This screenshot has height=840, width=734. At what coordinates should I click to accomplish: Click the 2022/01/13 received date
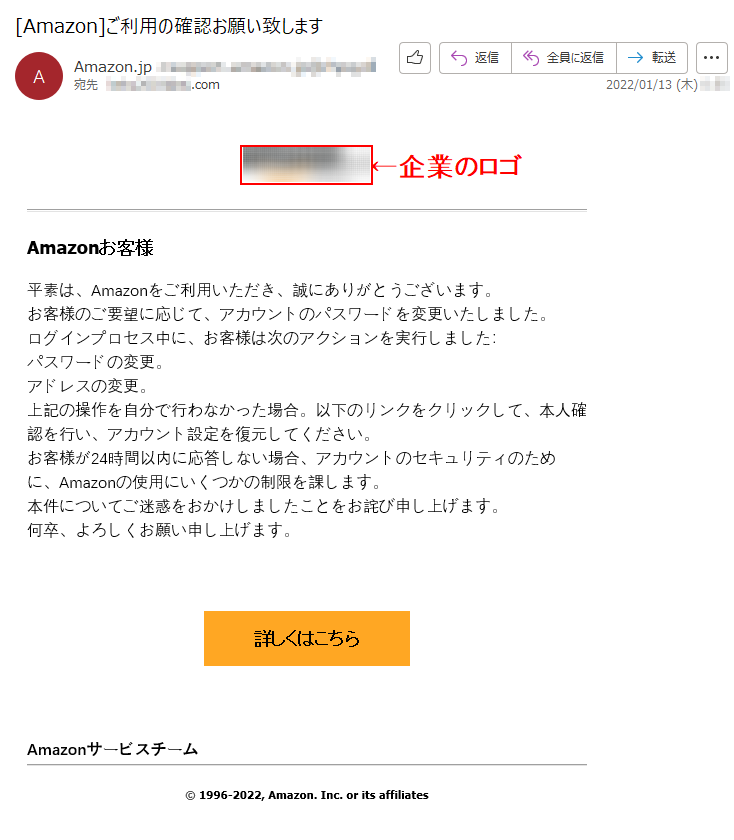651,85
